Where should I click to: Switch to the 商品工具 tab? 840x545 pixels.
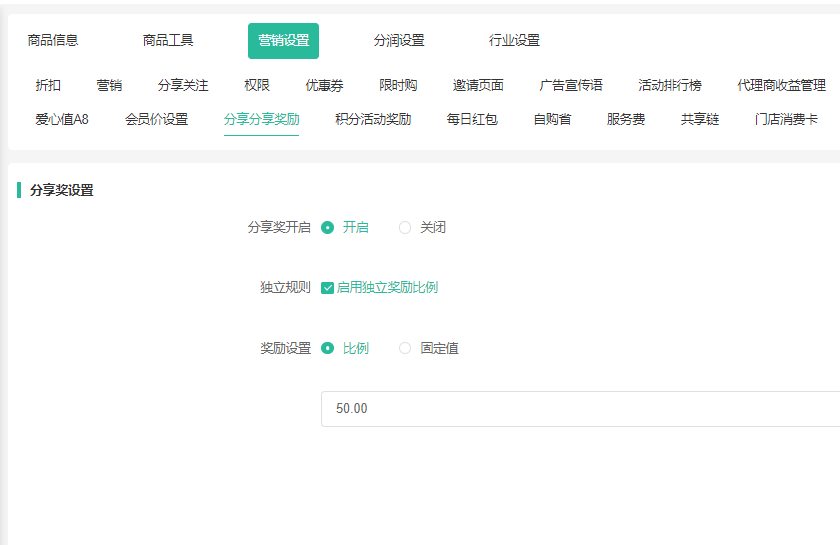pos(168,41)
